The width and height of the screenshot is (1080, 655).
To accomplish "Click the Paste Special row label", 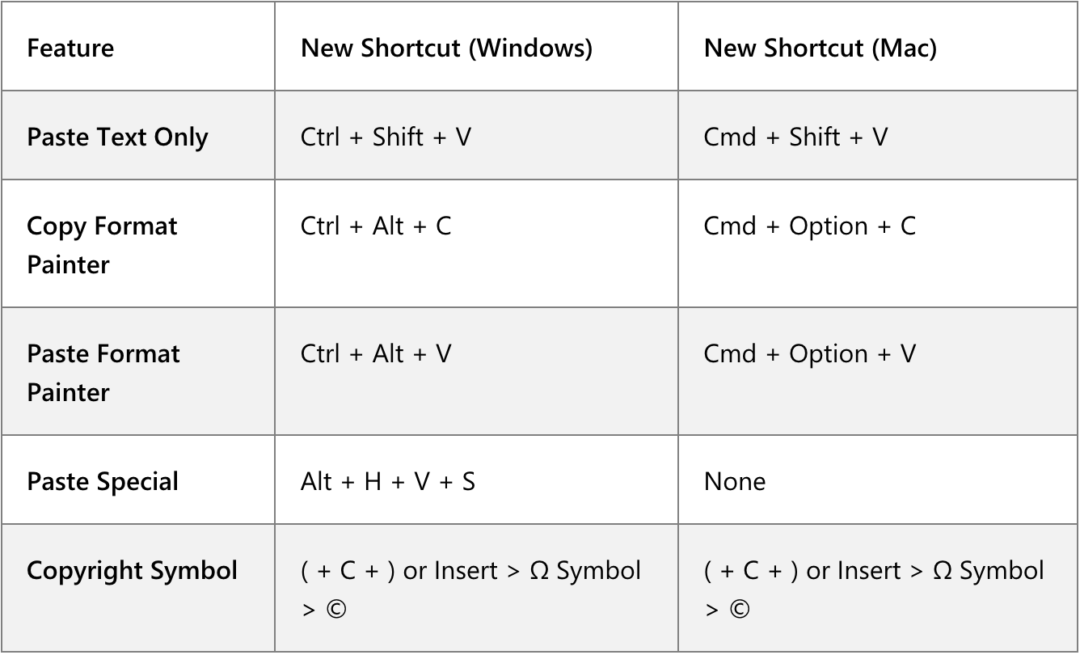I will (102, 481).
